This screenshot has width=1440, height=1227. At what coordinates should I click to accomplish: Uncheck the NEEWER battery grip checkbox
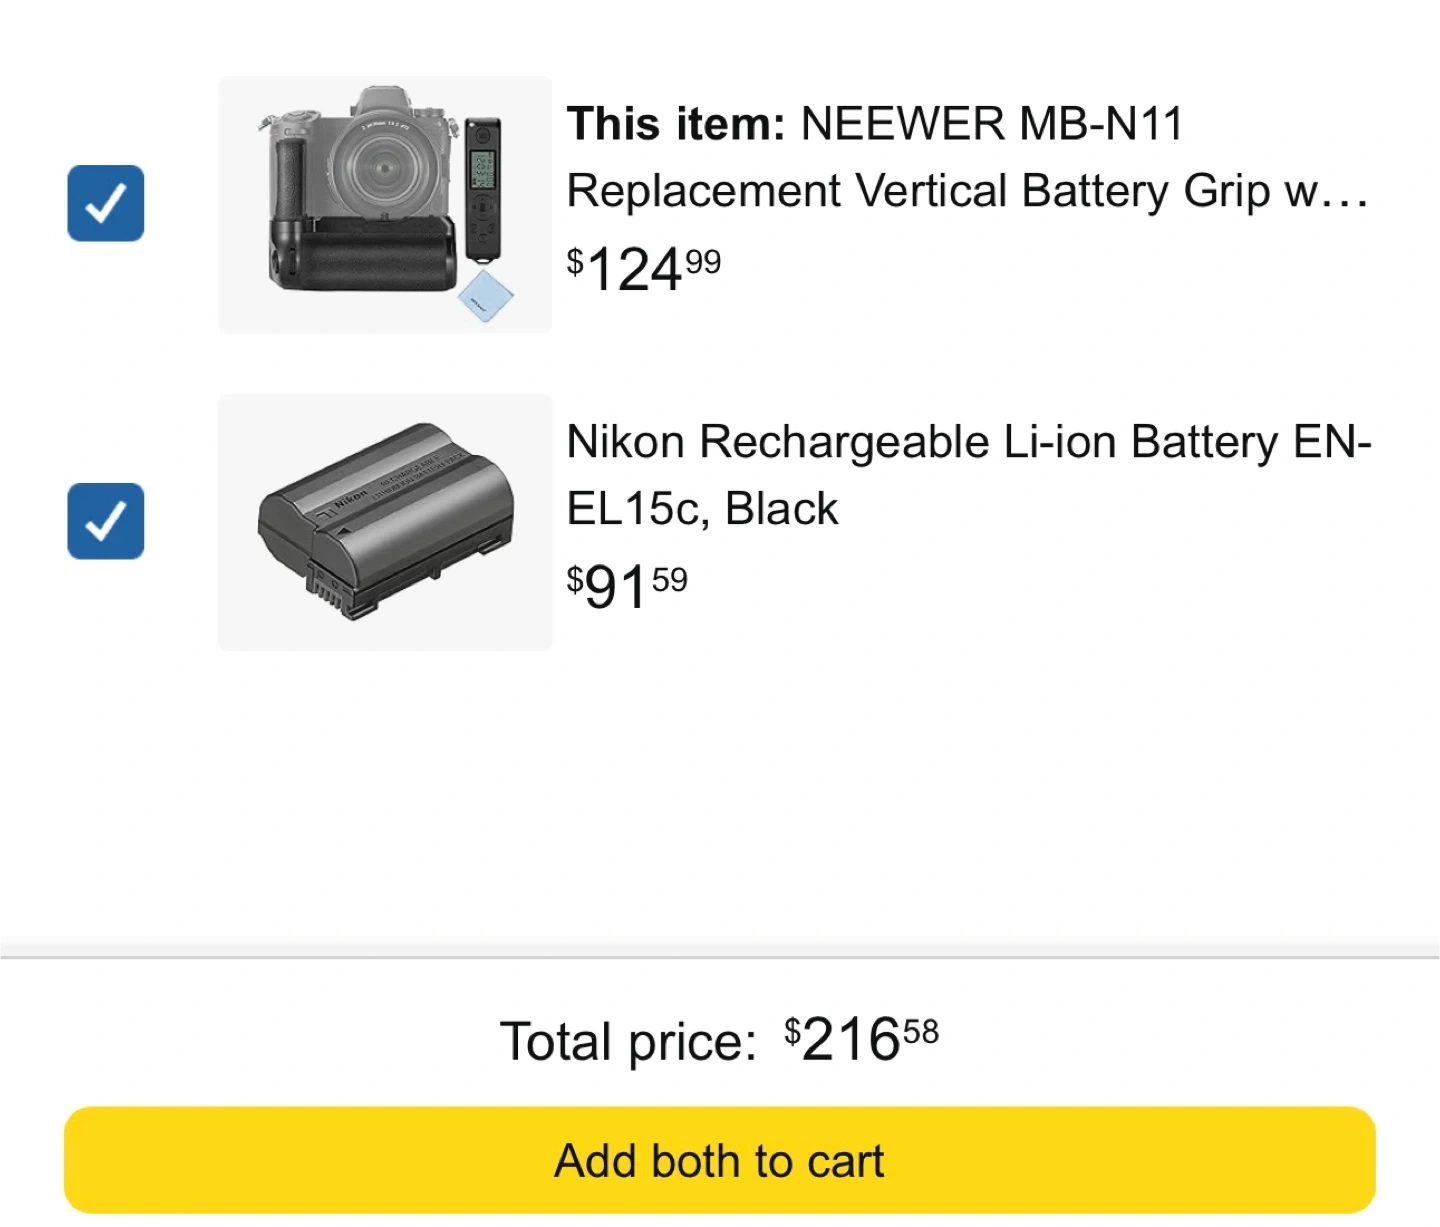pyautogui.click(x=106, y=203)
